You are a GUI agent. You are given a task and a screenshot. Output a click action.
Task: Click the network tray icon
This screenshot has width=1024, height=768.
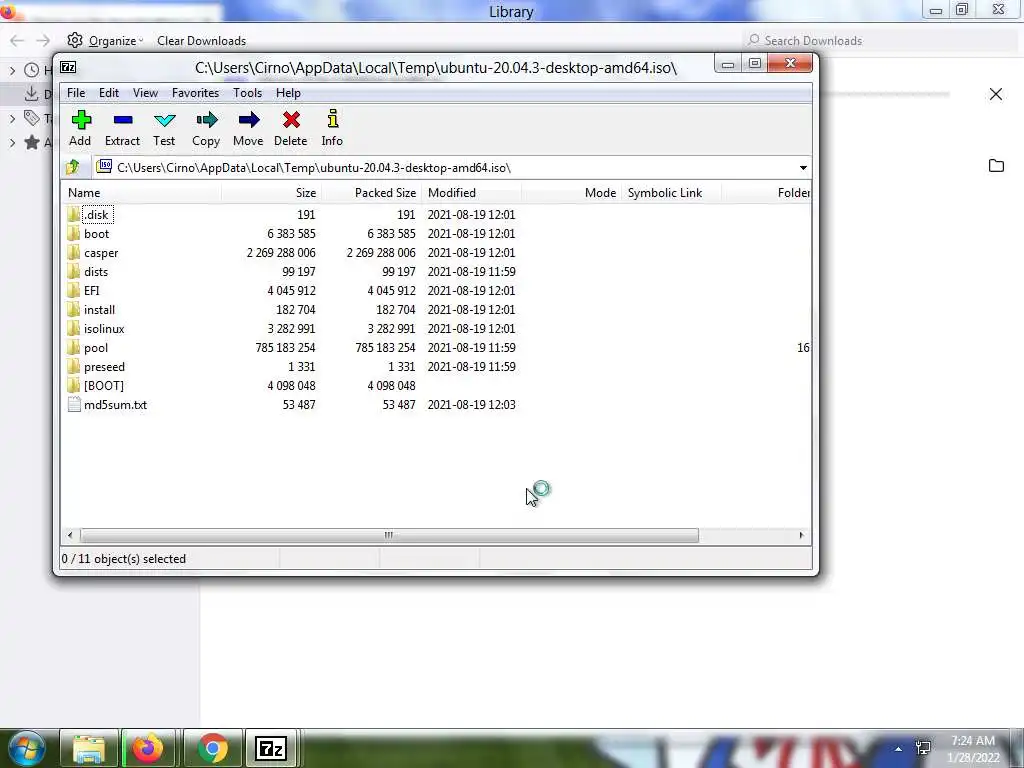click(x=923, y=748)
